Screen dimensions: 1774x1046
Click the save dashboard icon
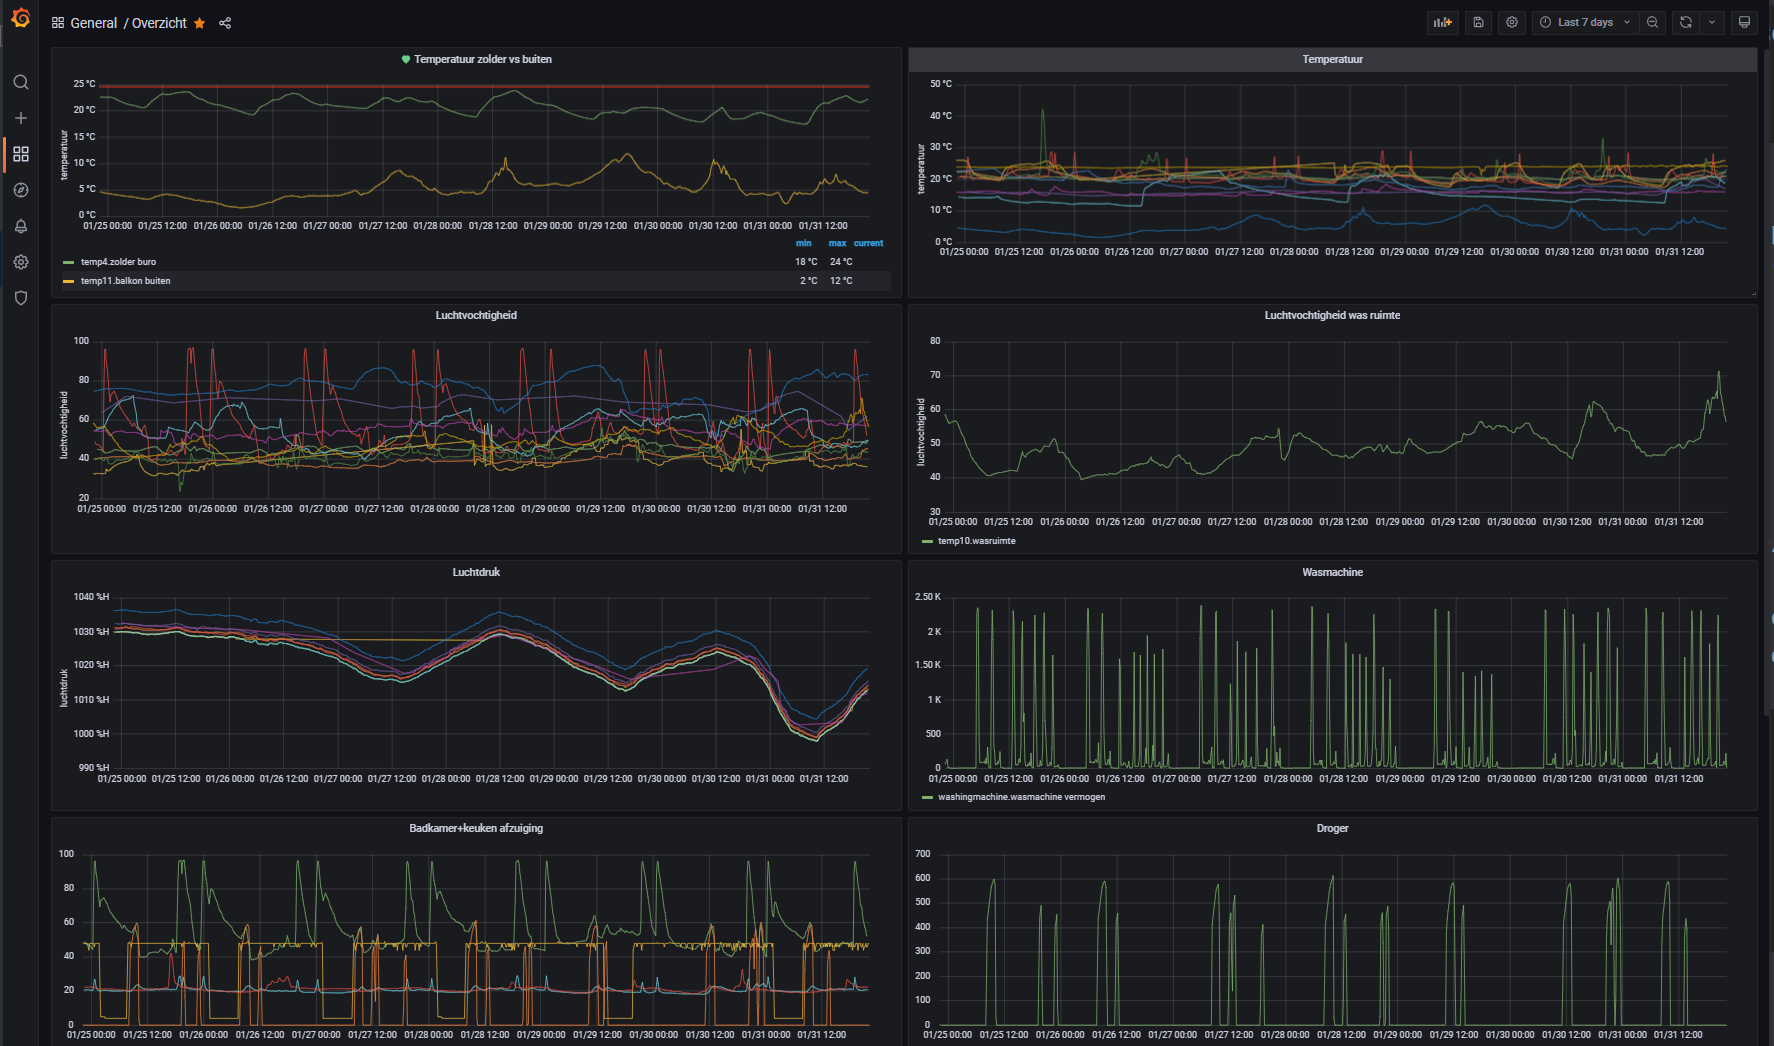(x=1478, y=22)
